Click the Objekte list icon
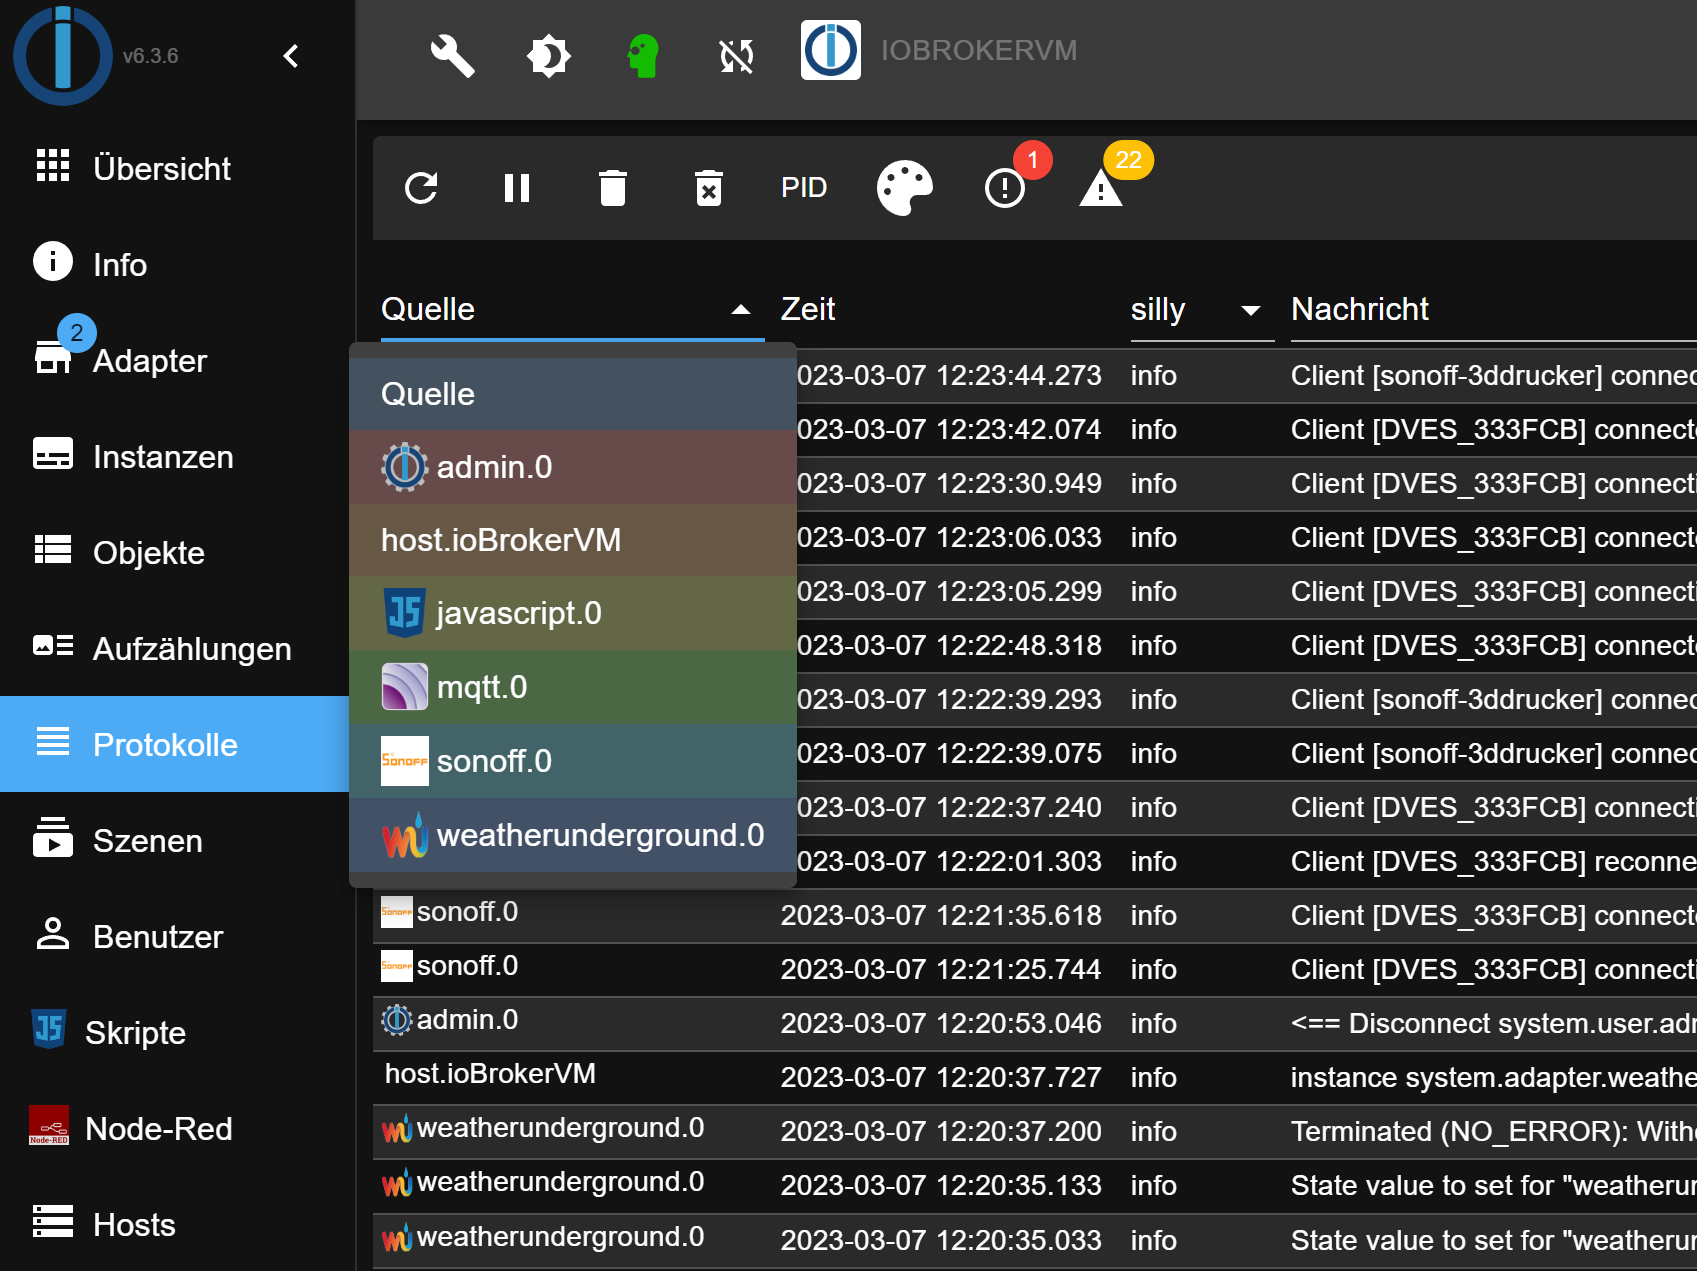Screen dimensions: 1697x1271 53,549
